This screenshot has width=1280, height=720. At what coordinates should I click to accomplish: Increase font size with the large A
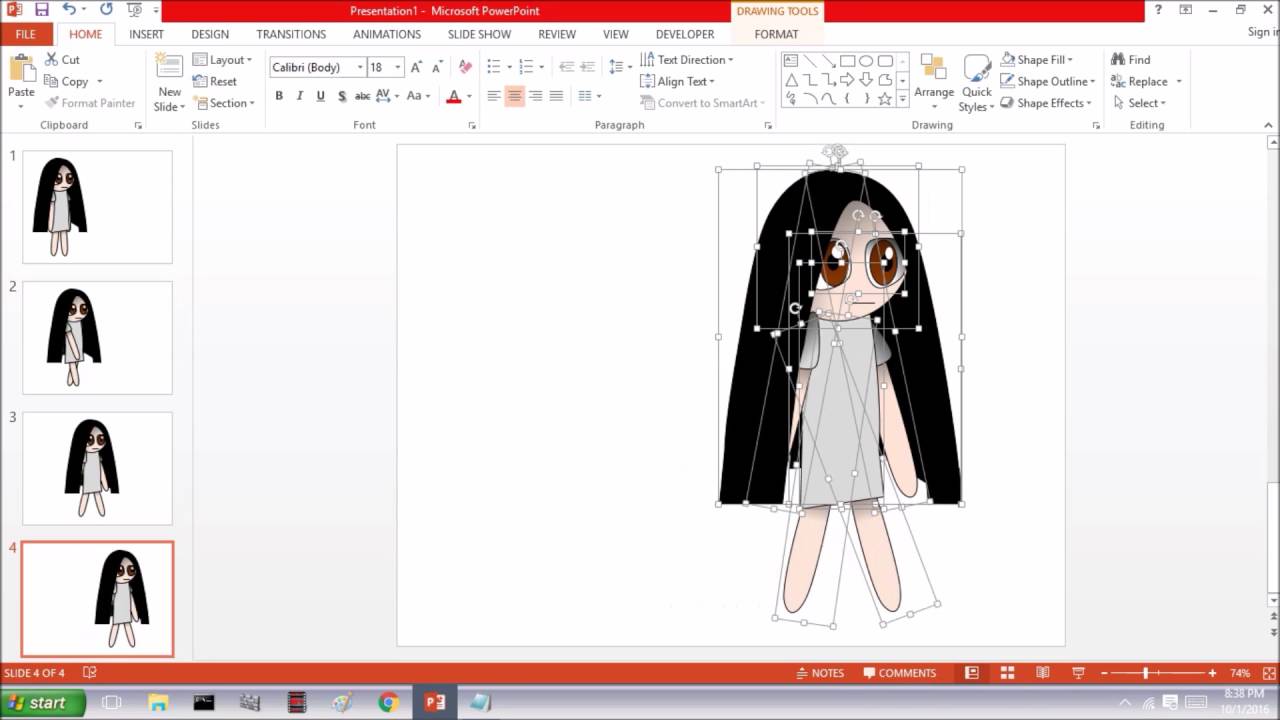point(416,67)
